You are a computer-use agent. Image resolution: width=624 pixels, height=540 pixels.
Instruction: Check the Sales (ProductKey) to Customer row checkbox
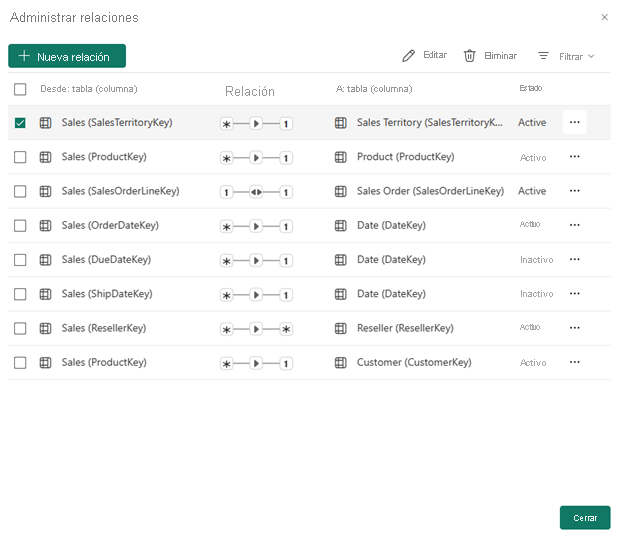20,363
